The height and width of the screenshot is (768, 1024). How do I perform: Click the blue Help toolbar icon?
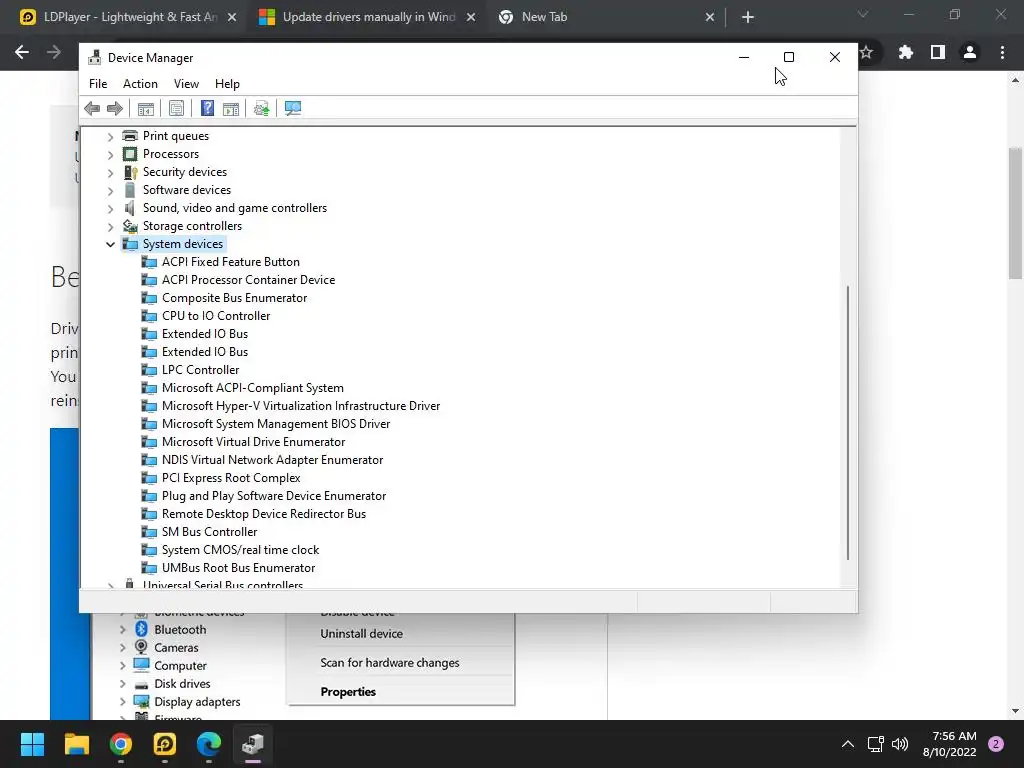point(207,108)
